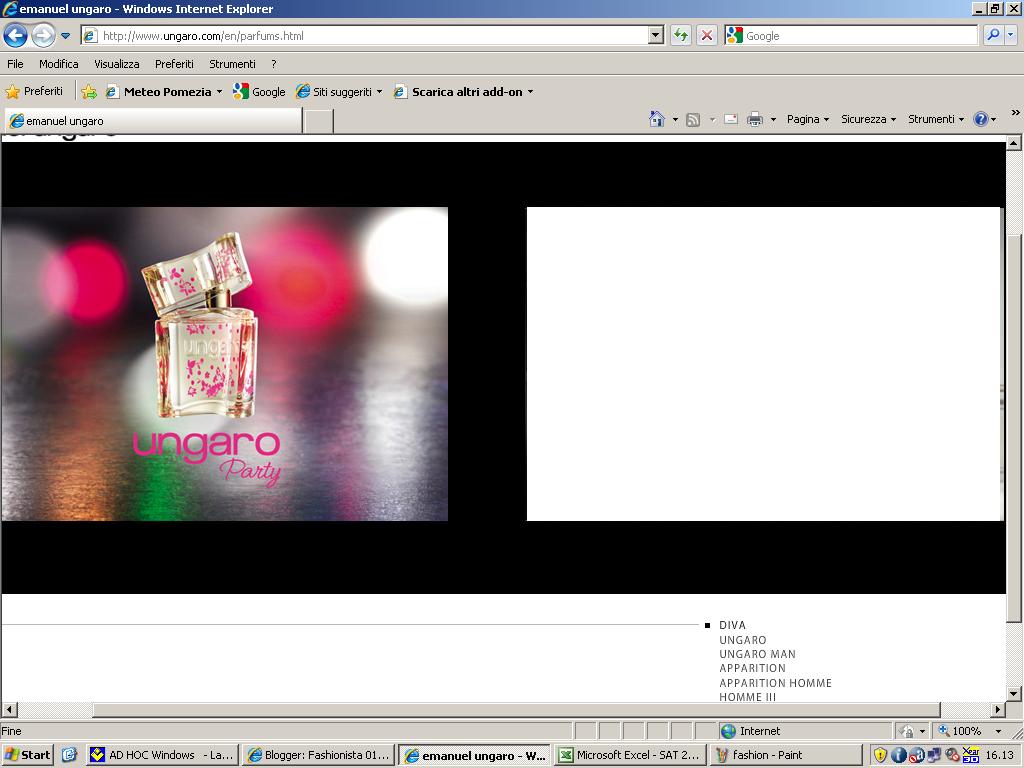Click the Refresh page icon
The width and height of the screenshot is (1024, 768).
tap(680, 35)
